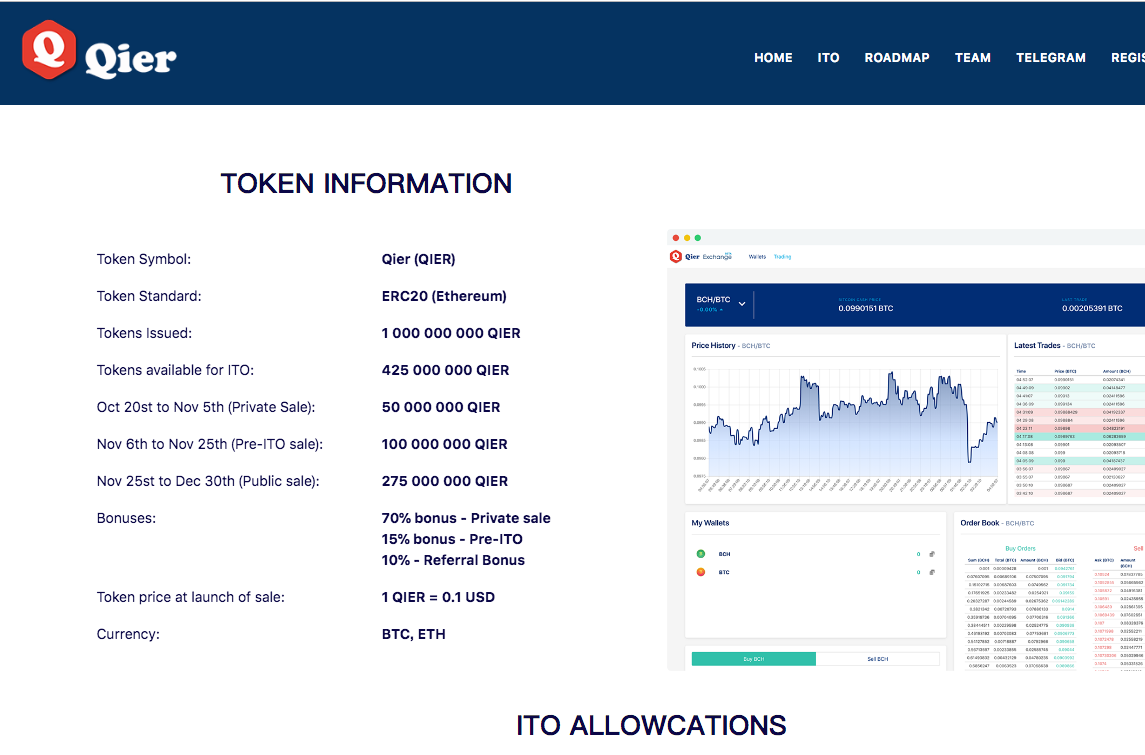Click the TOKEN INFORMATION heading
Viewport: 1145px width, 755px height.
pos(366,183)
